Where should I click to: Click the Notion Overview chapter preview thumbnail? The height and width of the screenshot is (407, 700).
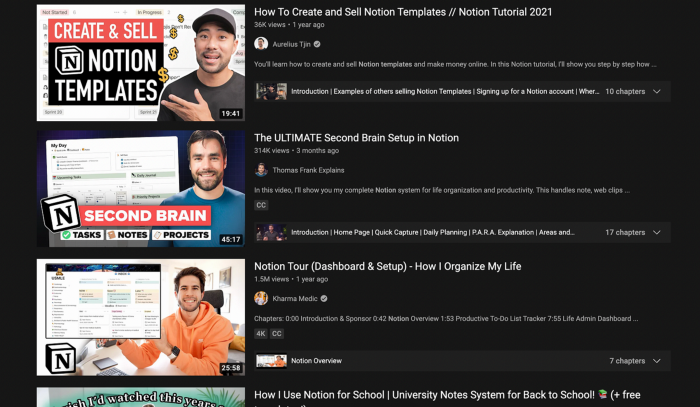point(271,361)
